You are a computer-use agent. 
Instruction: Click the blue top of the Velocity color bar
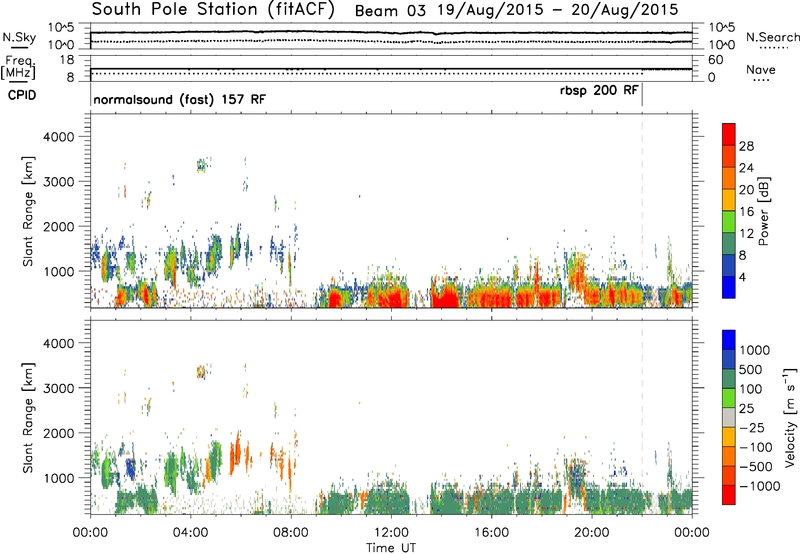pos(729,340)
